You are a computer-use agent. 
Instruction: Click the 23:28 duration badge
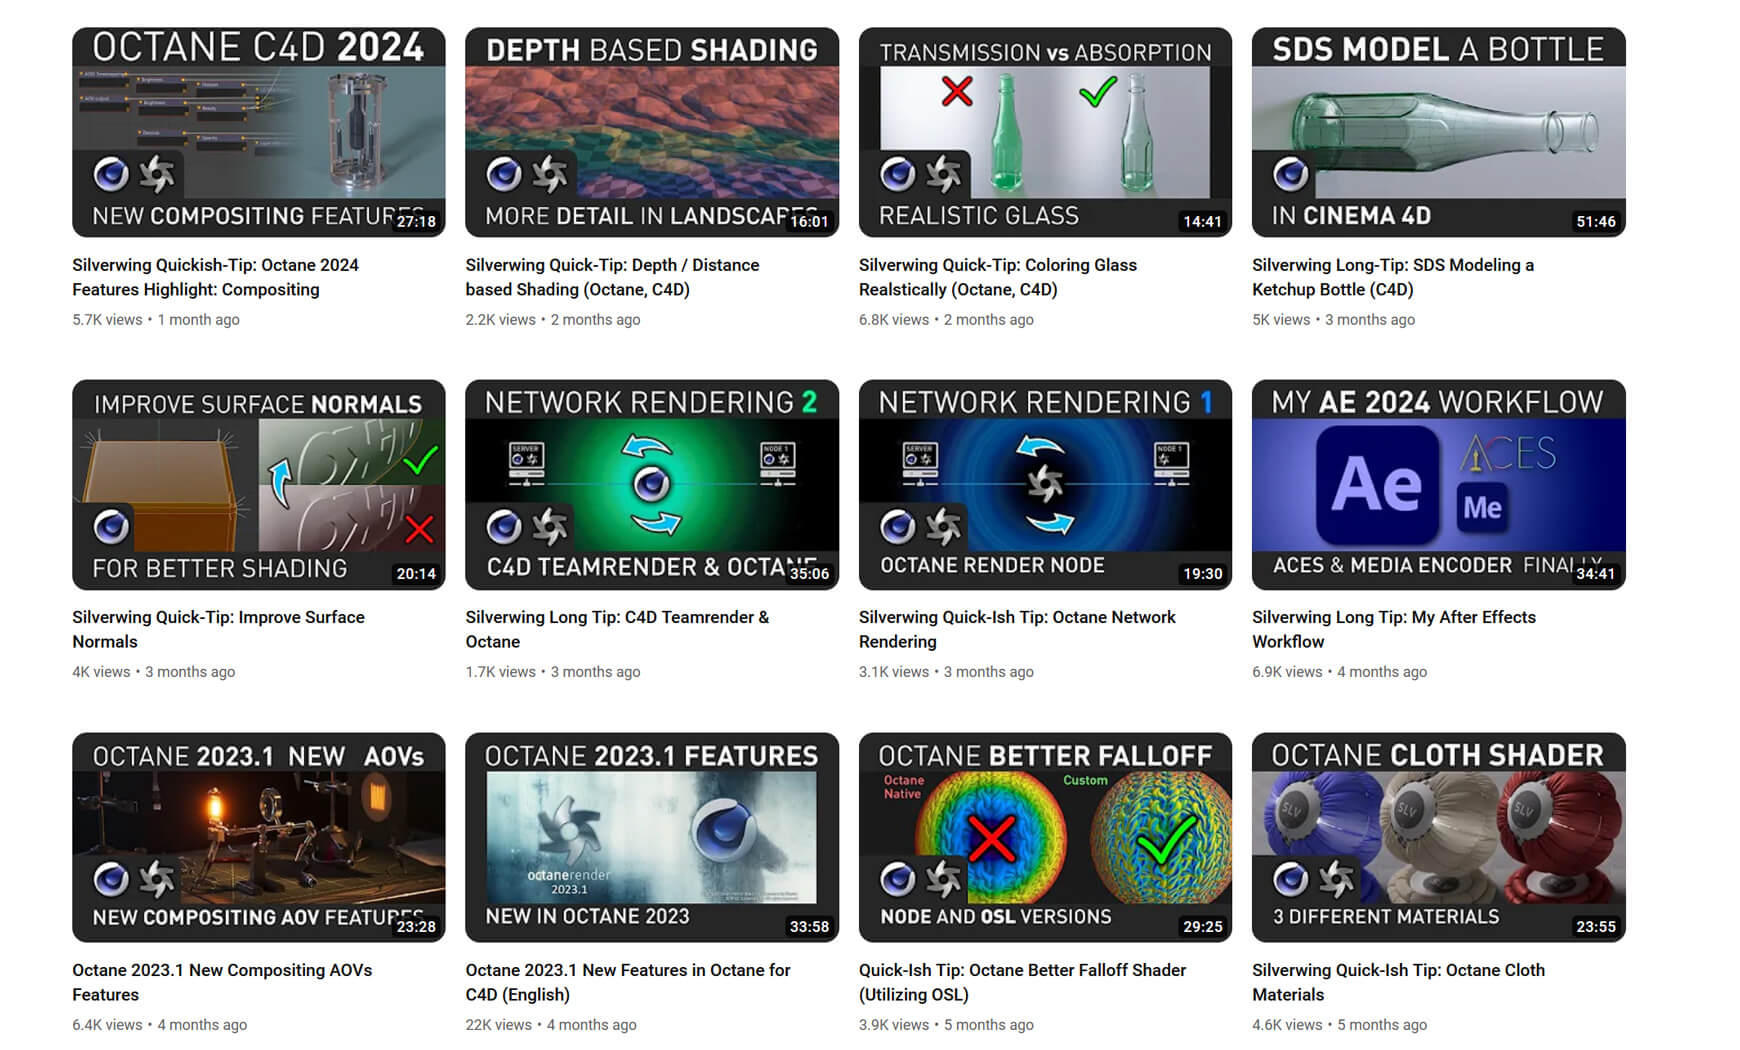coord(416,926)
